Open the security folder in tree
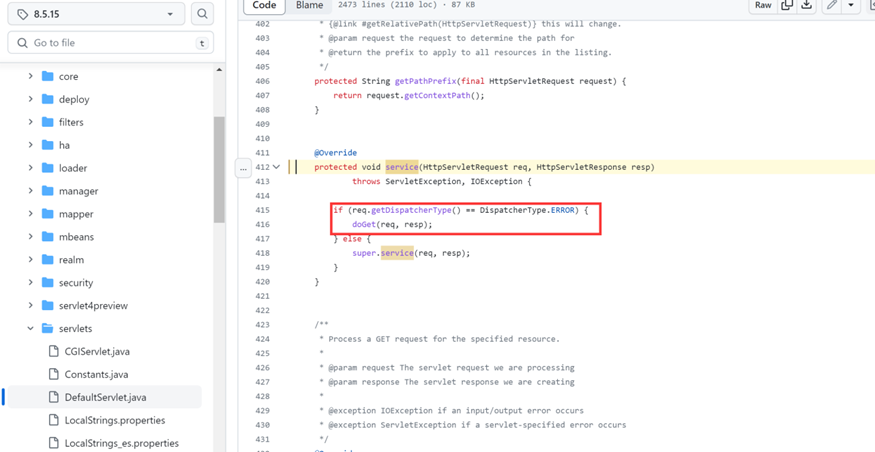The image size is (875, 452). (76, 283)
